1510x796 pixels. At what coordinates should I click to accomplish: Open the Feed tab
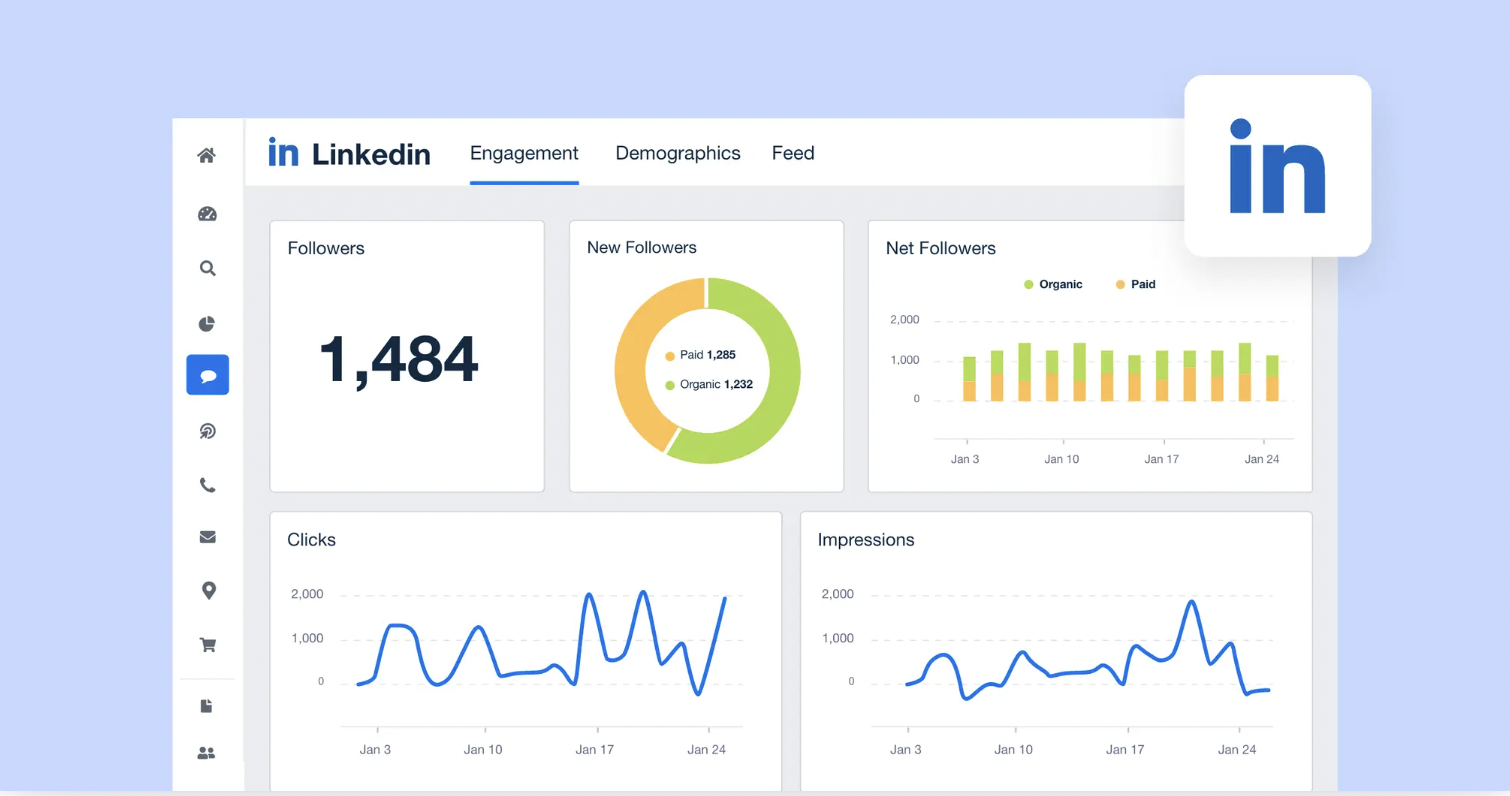click(x=793, y=153)
